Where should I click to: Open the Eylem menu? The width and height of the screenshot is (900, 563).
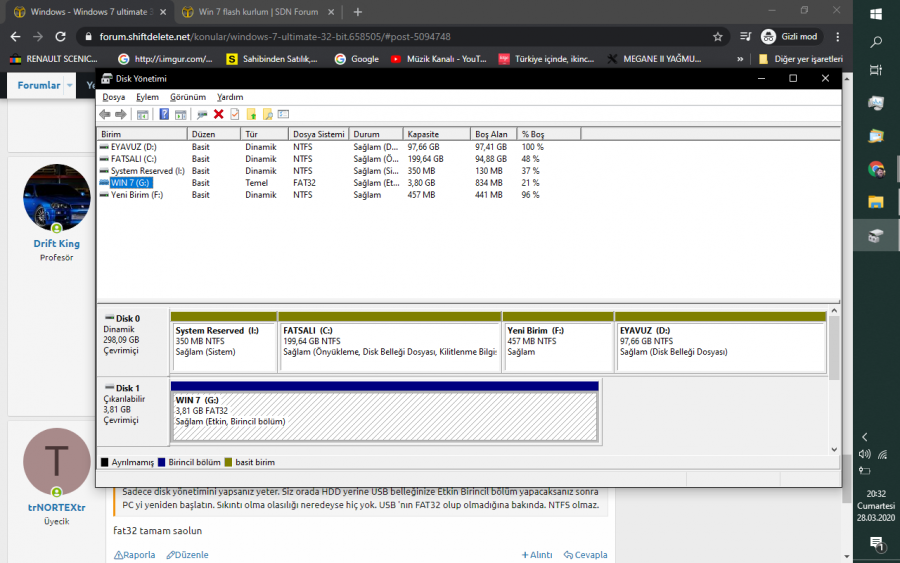(x=147, y=97)
